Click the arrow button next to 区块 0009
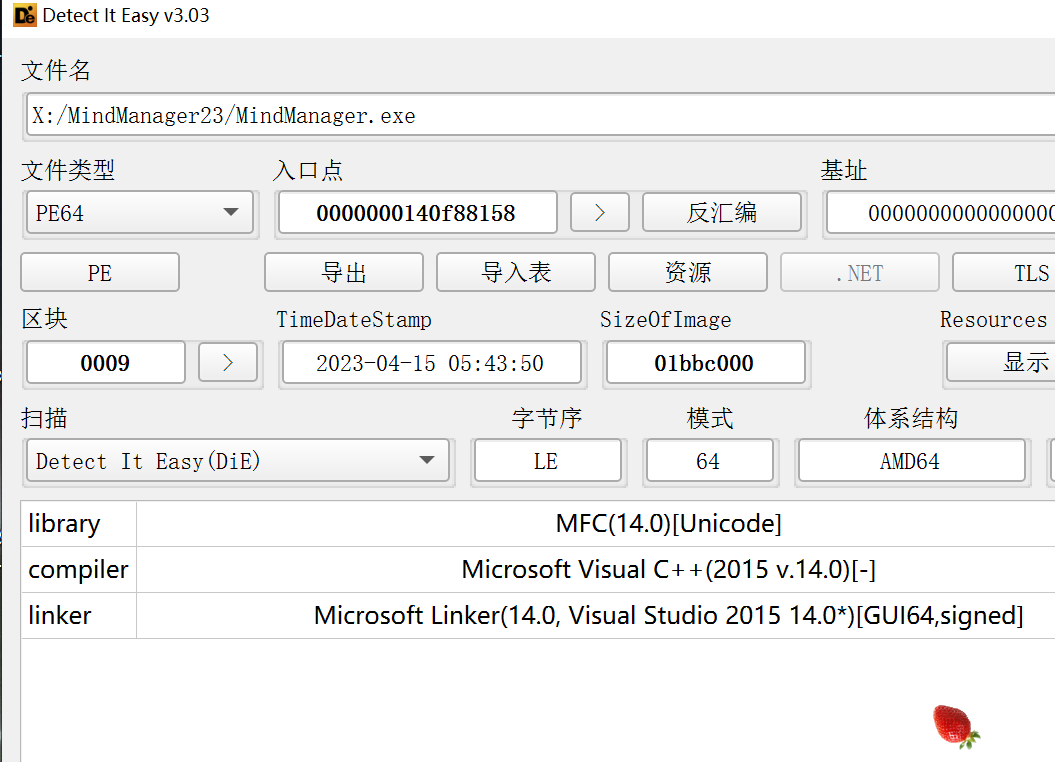 (x=227, y=363)
